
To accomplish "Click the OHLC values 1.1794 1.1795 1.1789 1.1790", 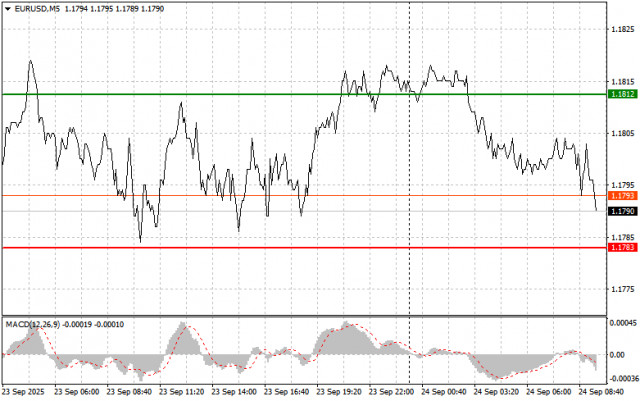I will point(114,9).
